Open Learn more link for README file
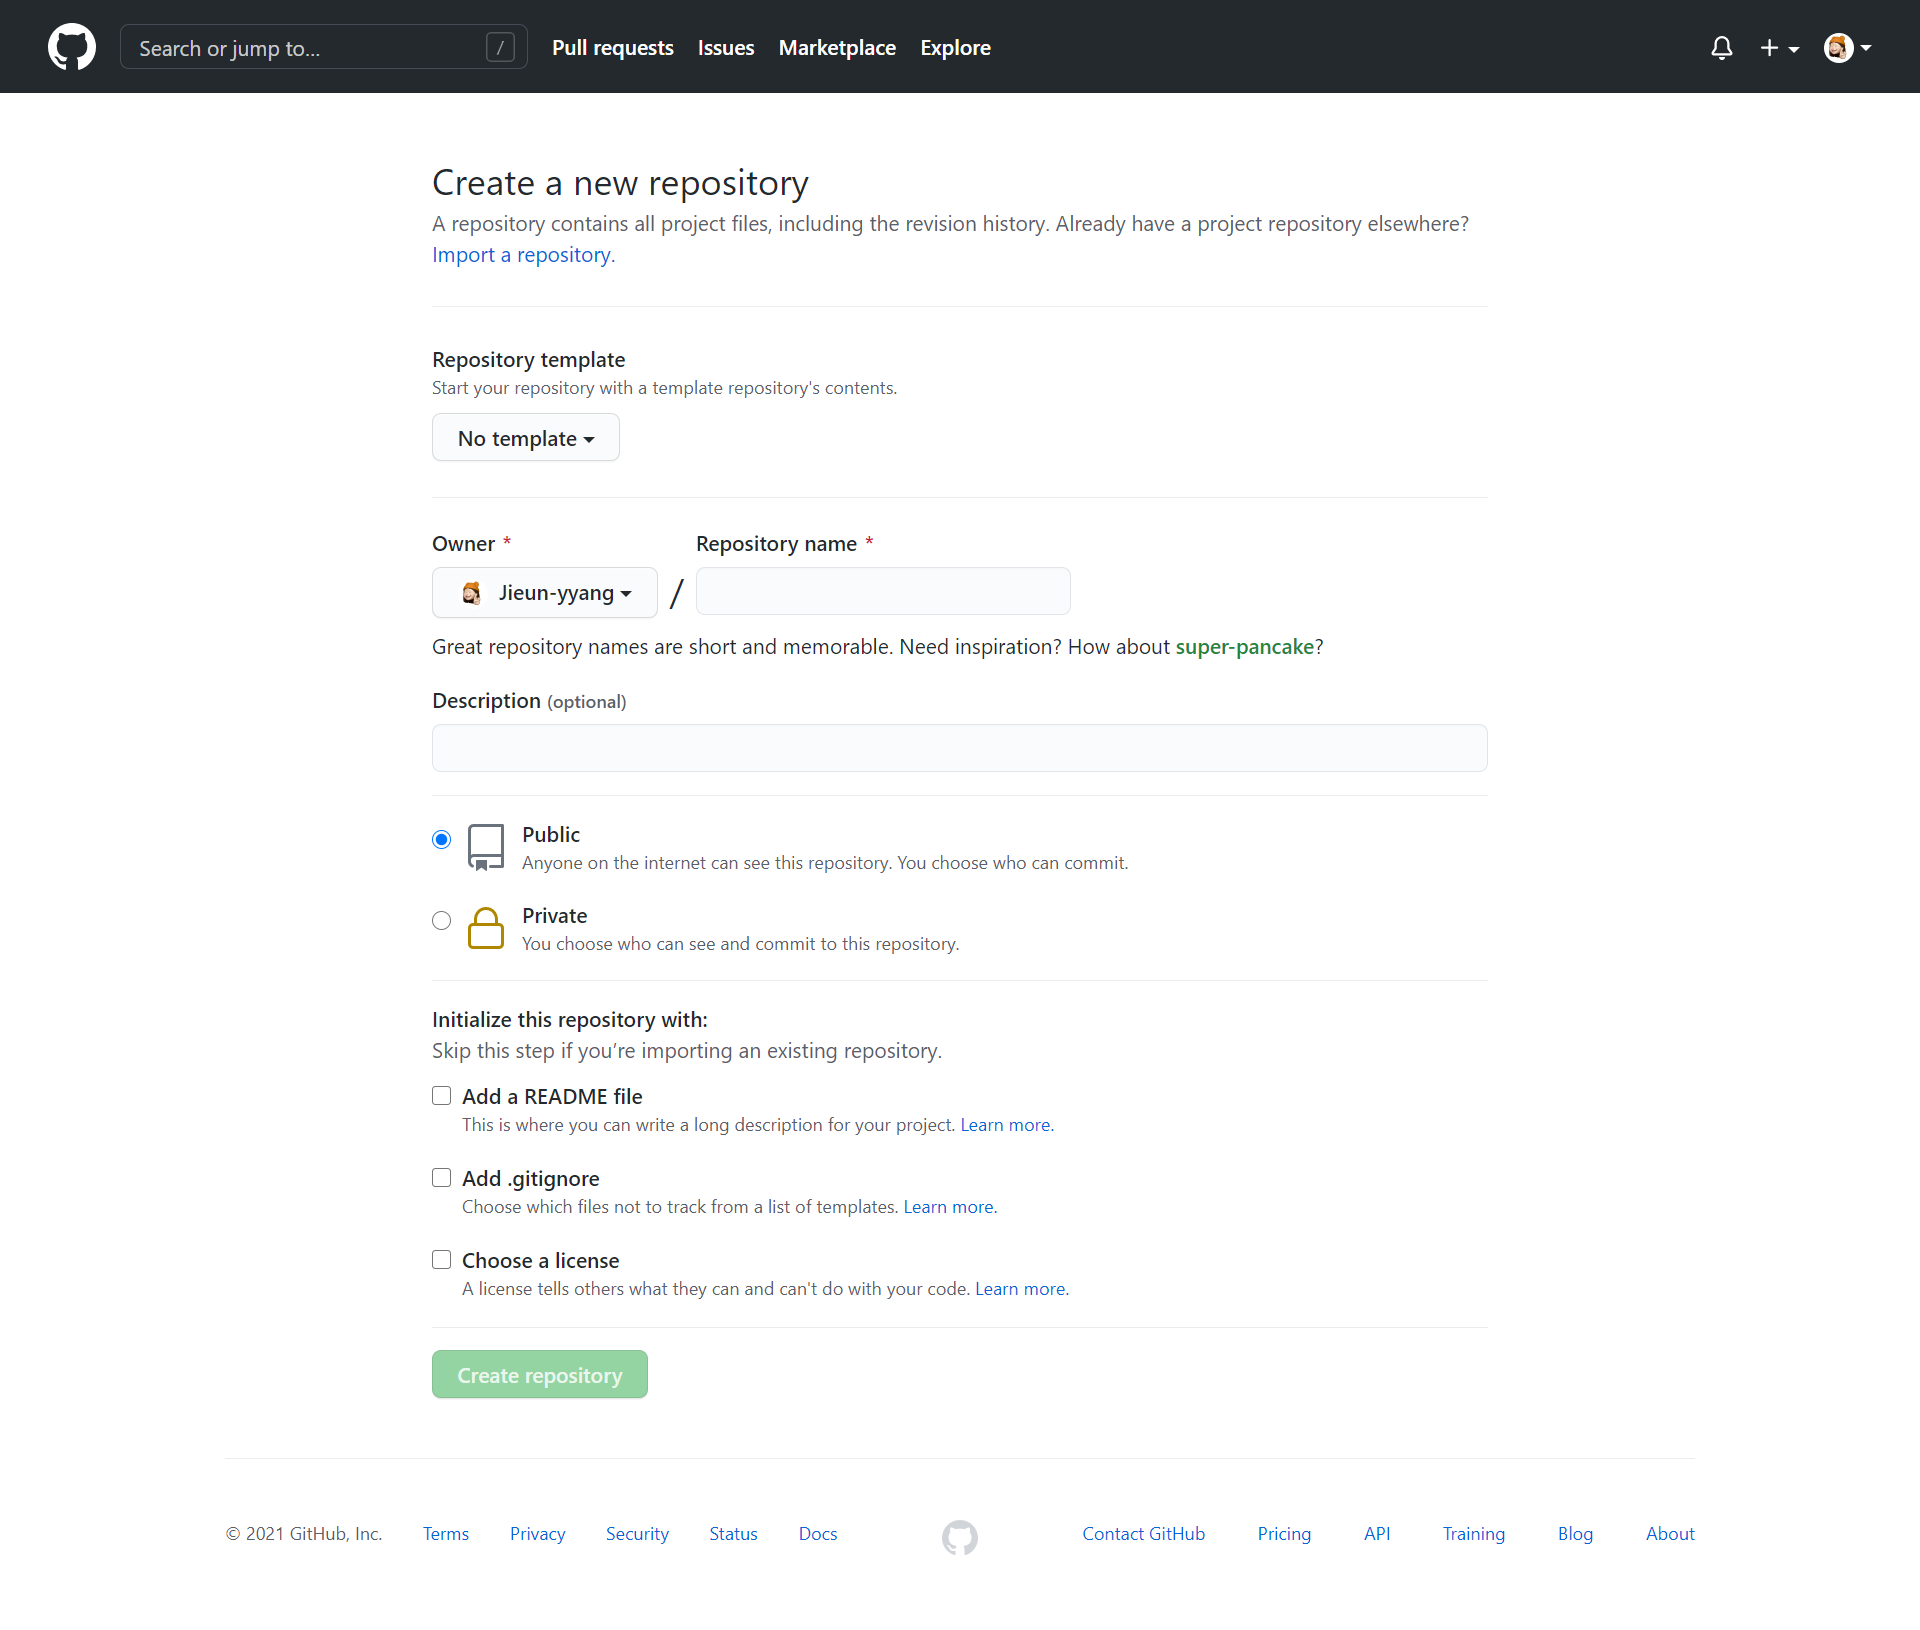Image resolution: width=1920 pixels, height=1630 pixels. click(x=1007, y=1125)
